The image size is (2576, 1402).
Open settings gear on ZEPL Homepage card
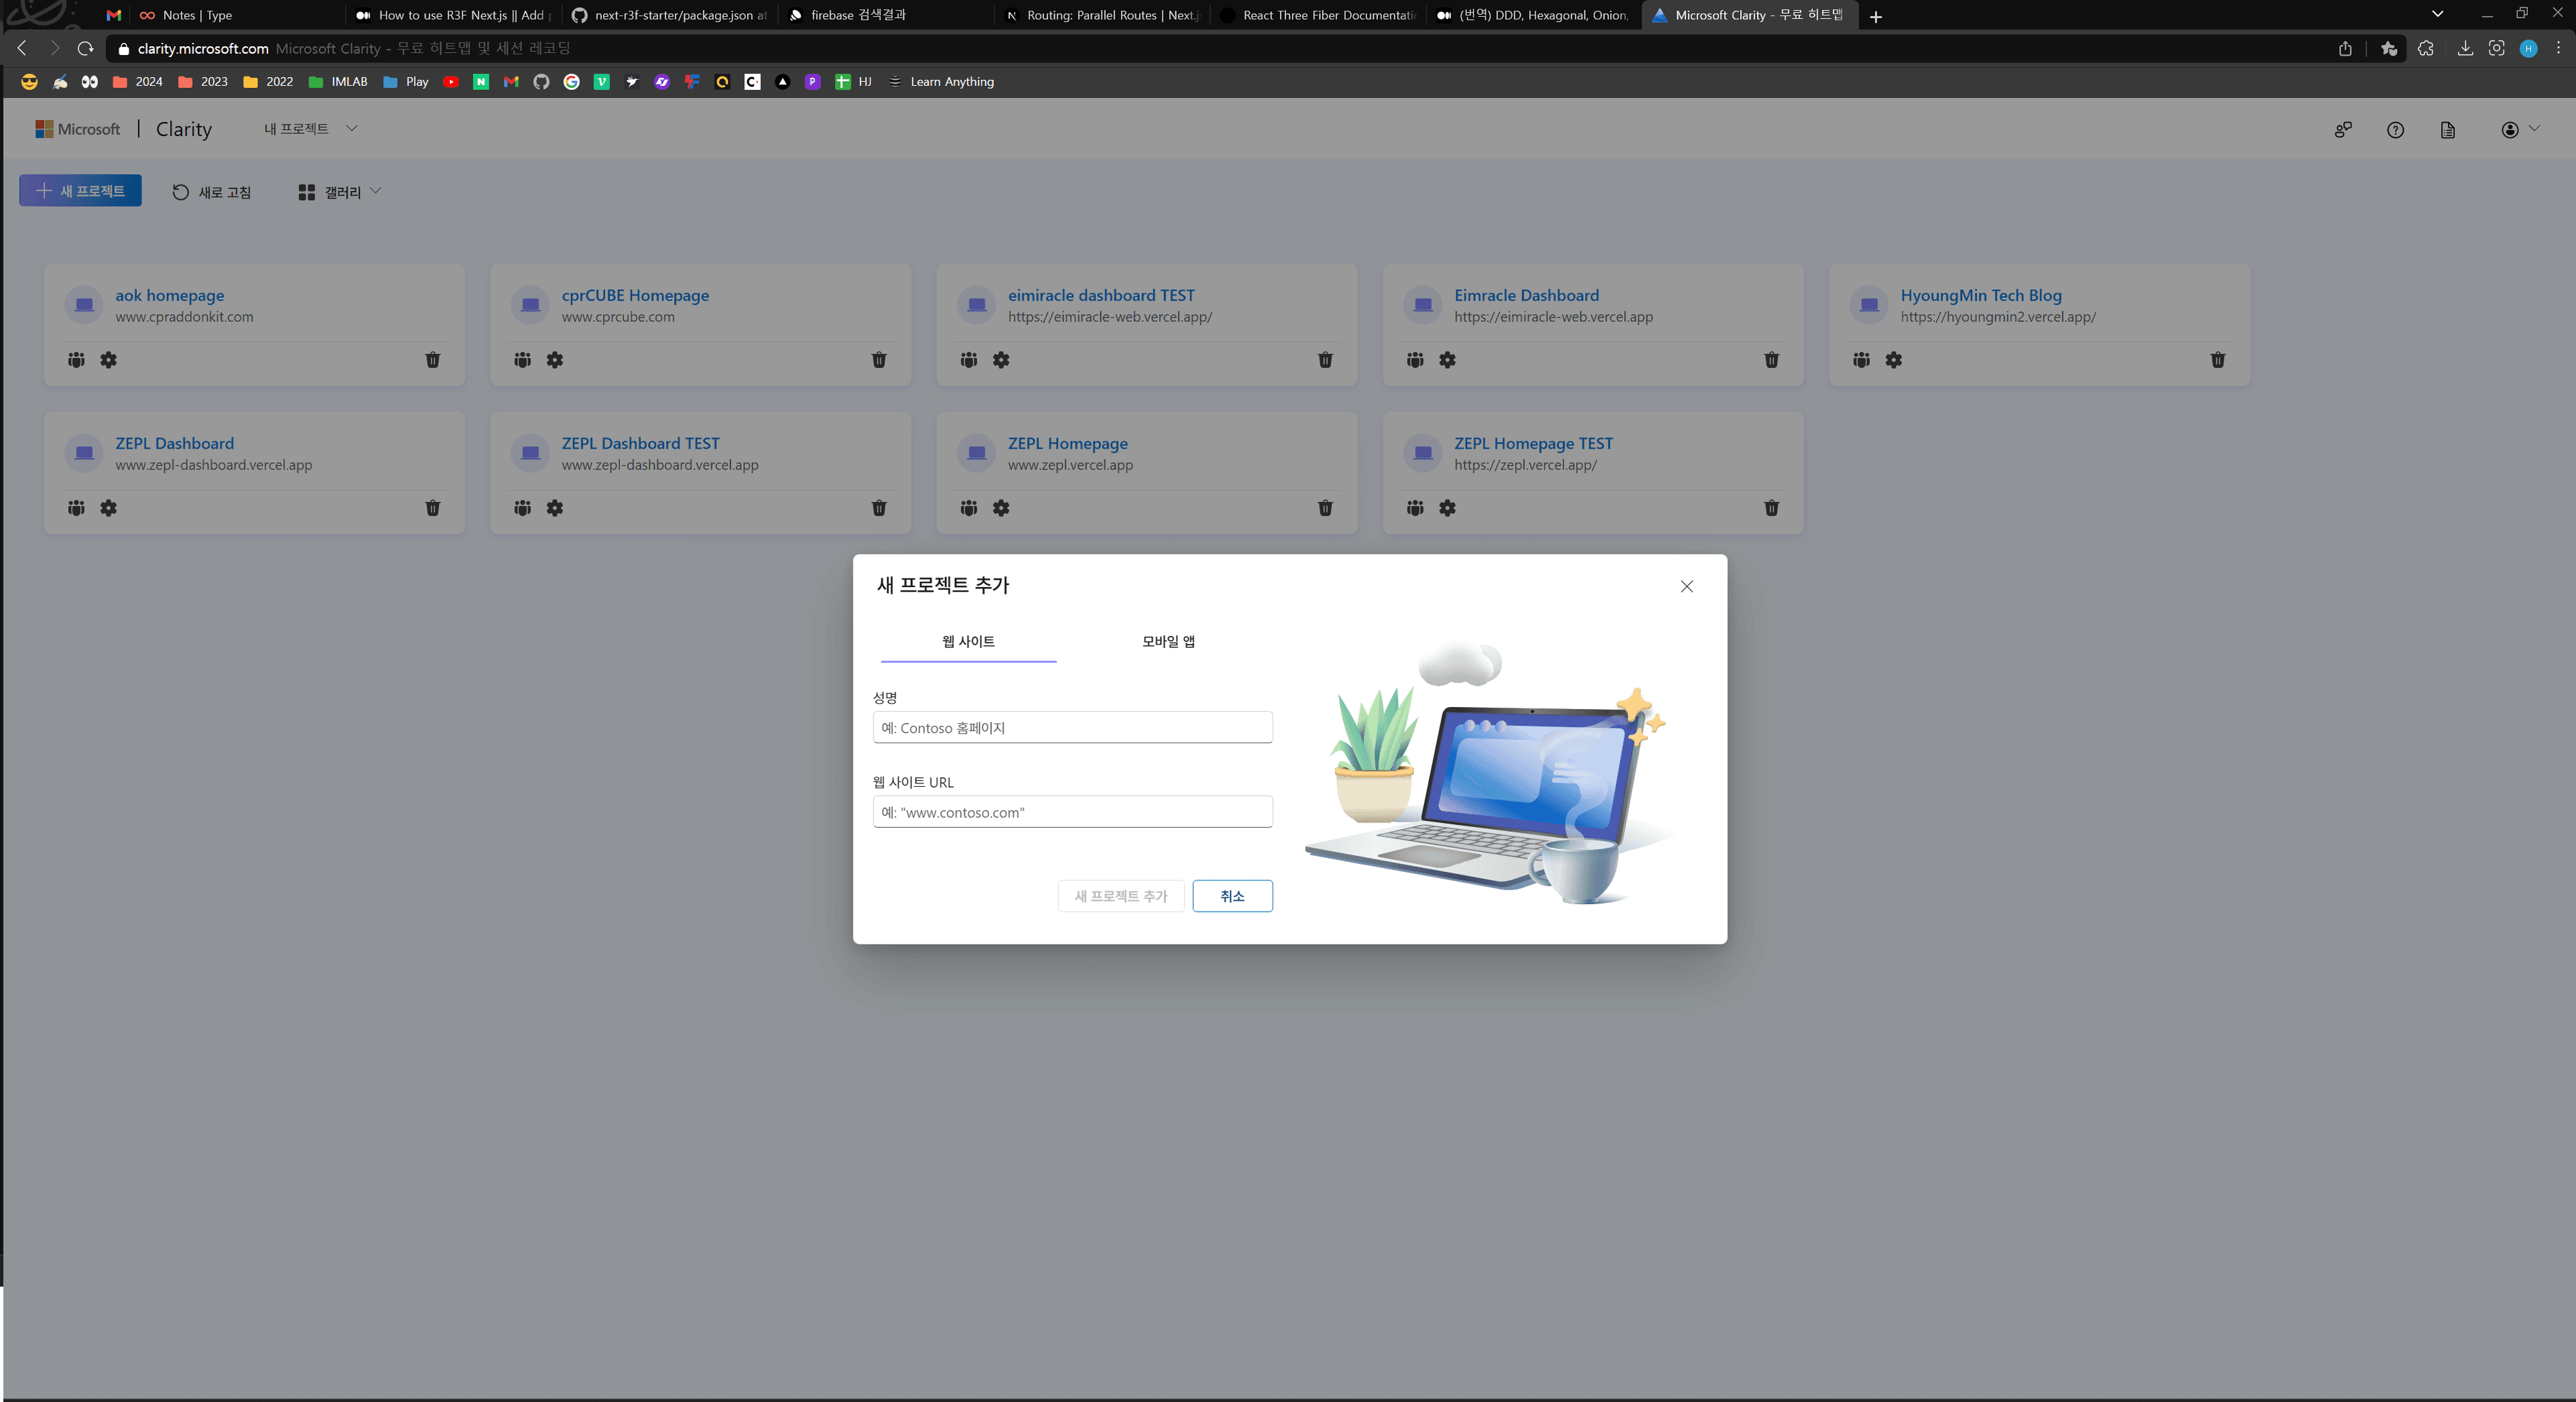[1000, 508]
